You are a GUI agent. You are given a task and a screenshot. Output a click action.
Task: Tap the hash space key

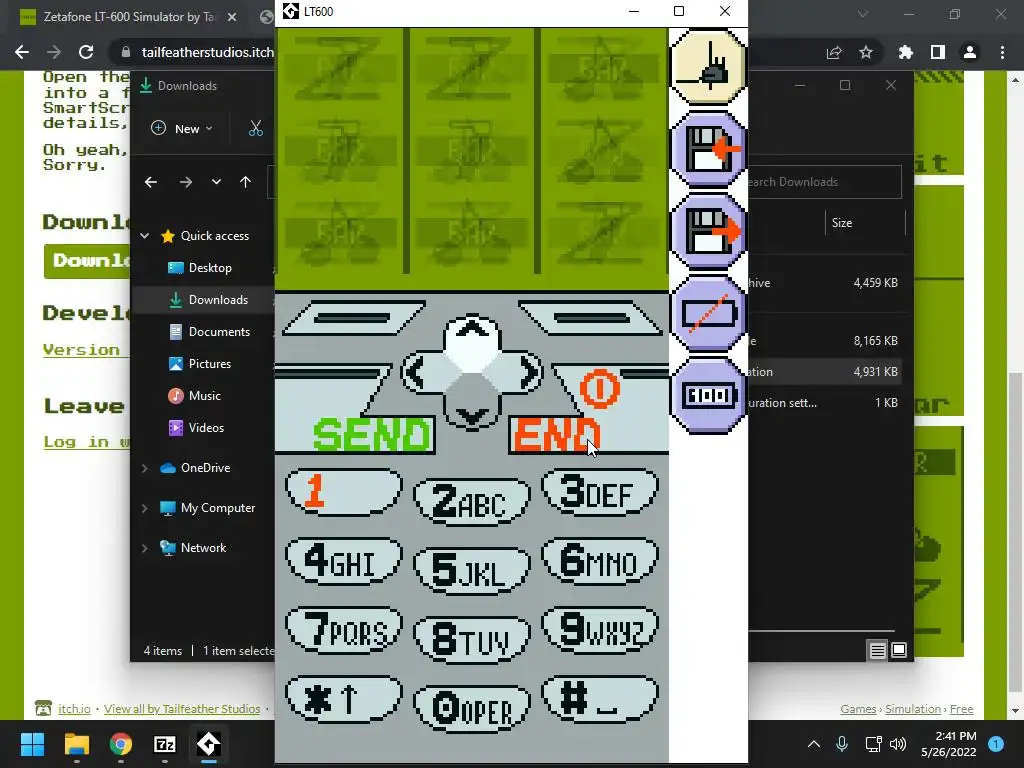tap(600, 699)
